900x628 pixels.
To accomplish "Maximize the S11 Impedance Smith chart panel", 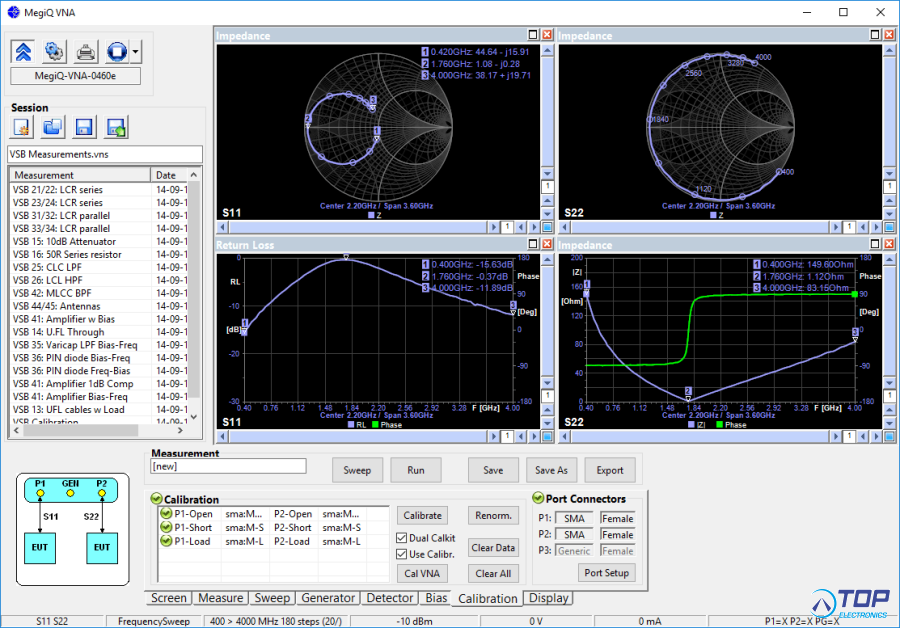I will (x=533, y=35).
